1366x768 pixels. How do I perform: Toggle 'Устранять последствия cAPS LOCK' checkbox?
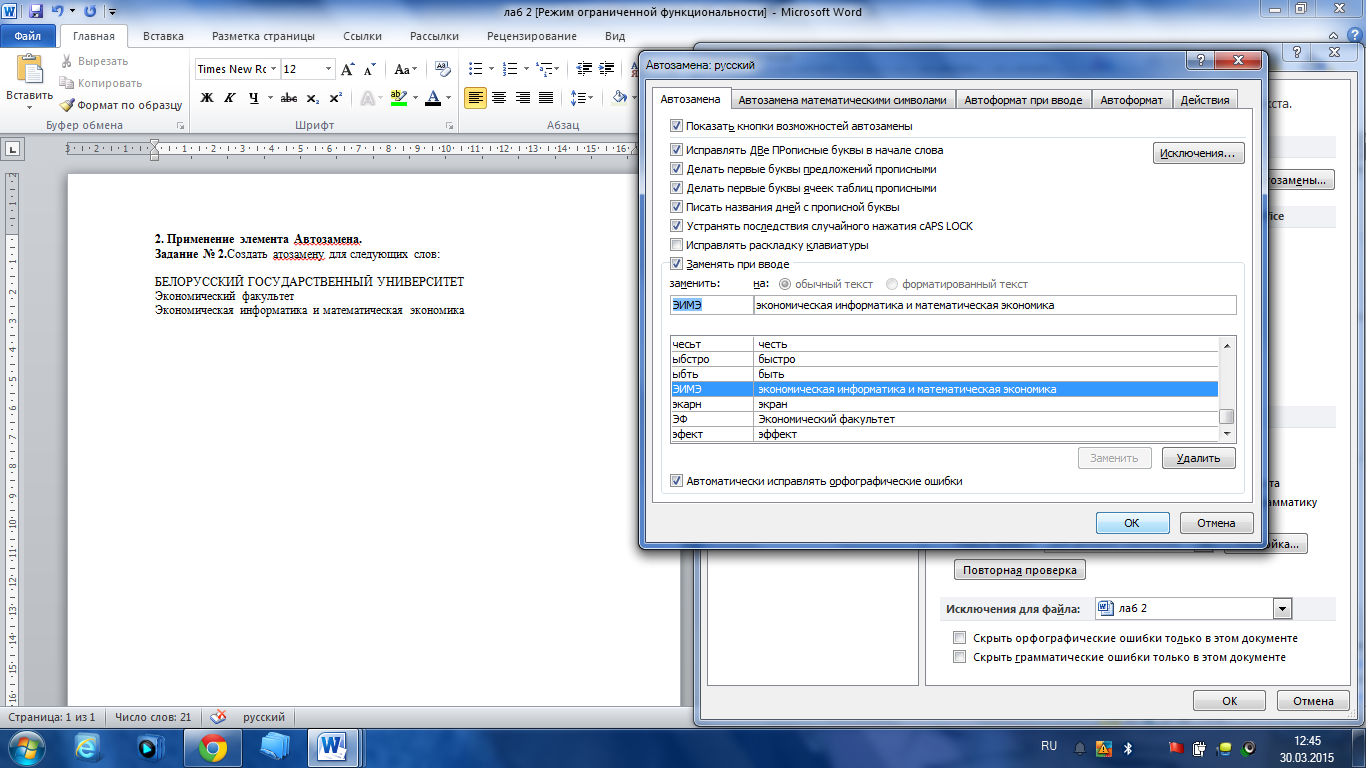click(677, 226)
